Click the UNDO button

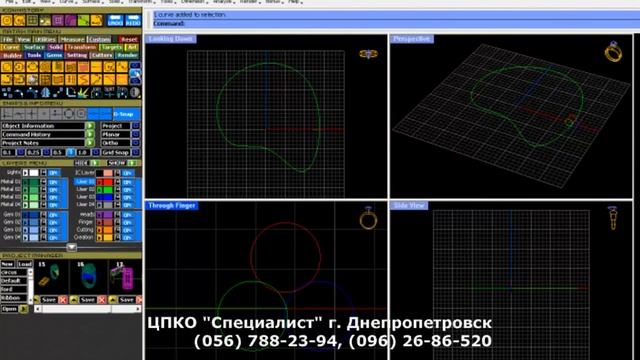115,20
